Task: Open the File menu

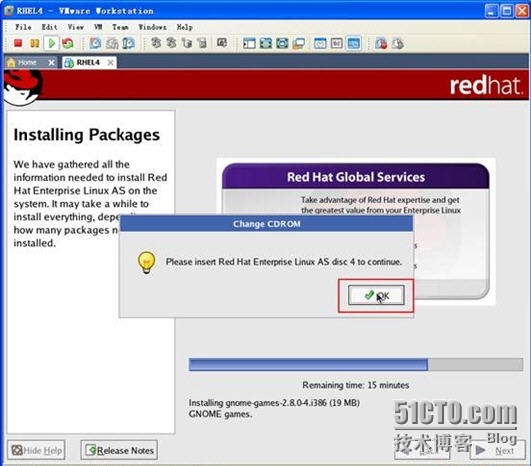Action: click(23, 27)
